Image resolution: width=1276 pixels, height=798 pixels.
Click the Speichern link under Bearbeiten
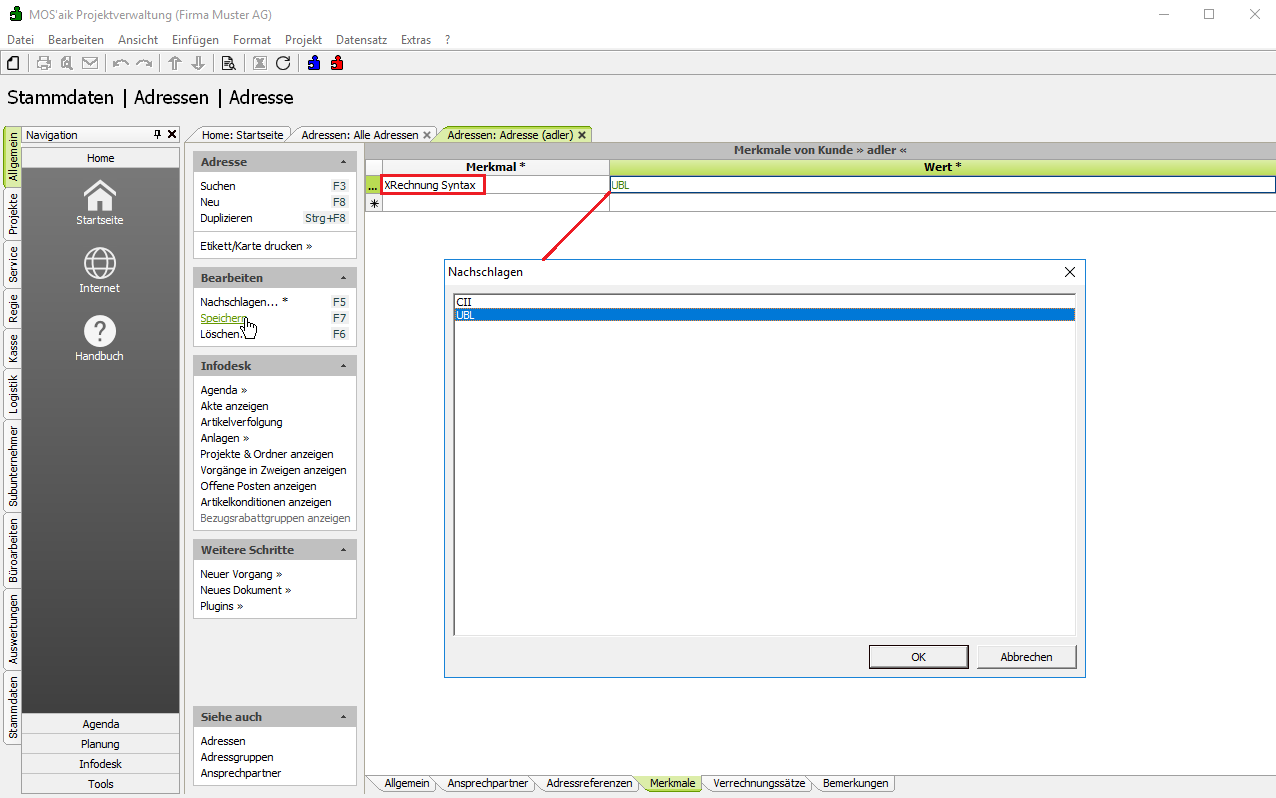[x=223, y=318]
